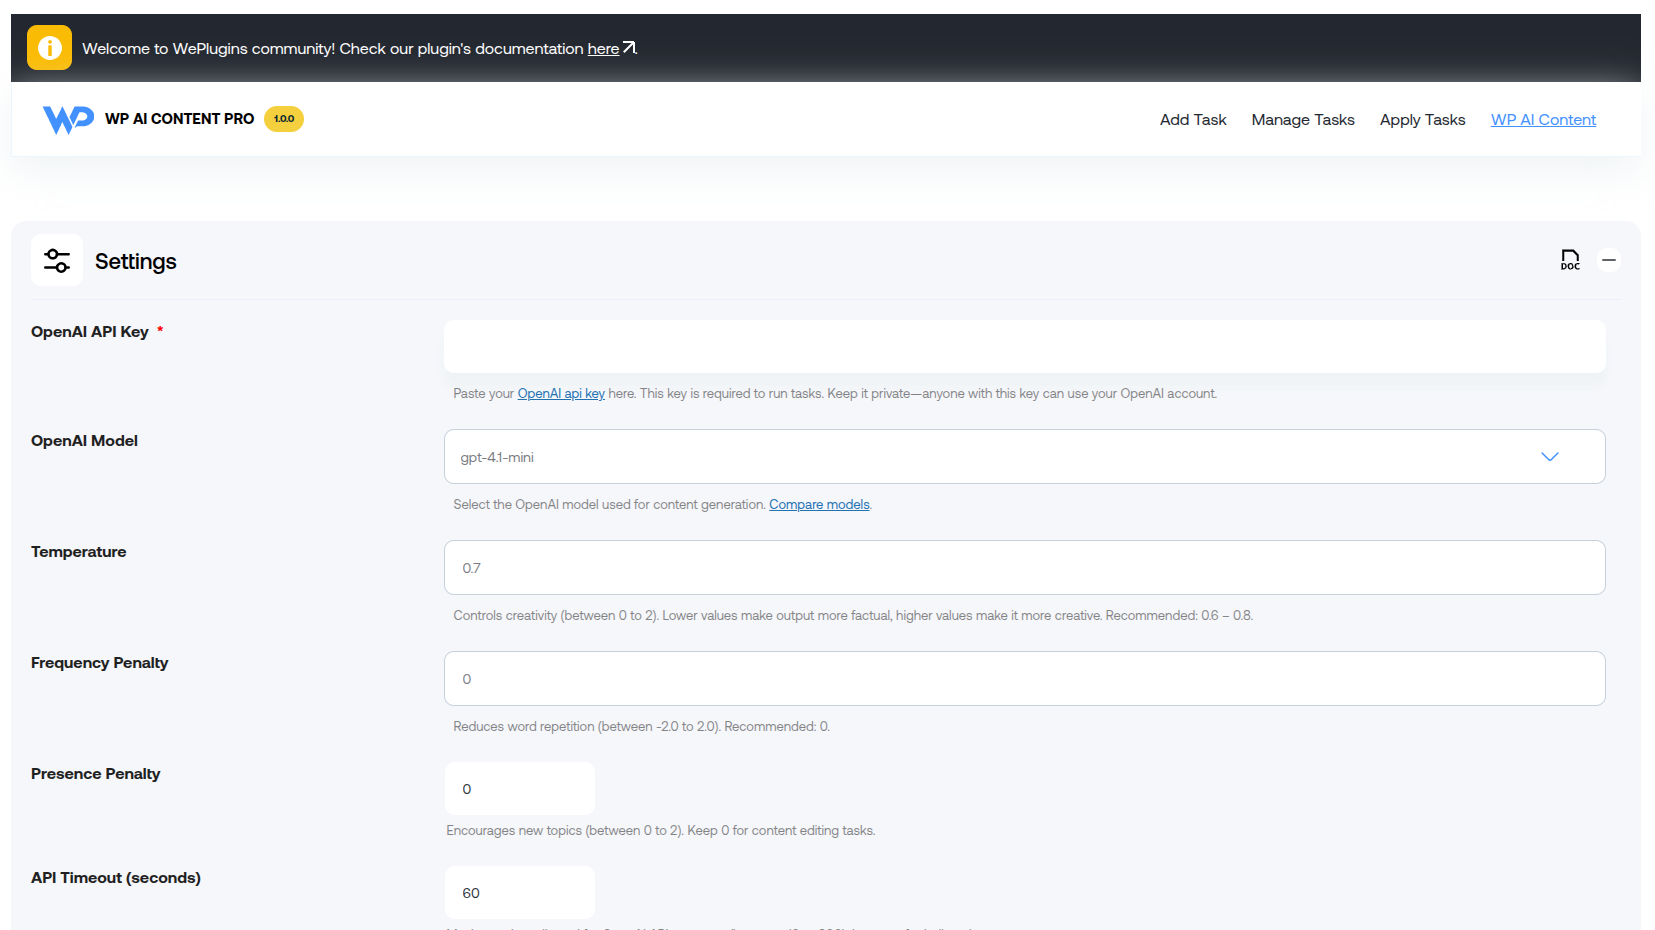Click the WP logo icon
This screenshot has height=930, width=1655.
(x=68, y=119)
